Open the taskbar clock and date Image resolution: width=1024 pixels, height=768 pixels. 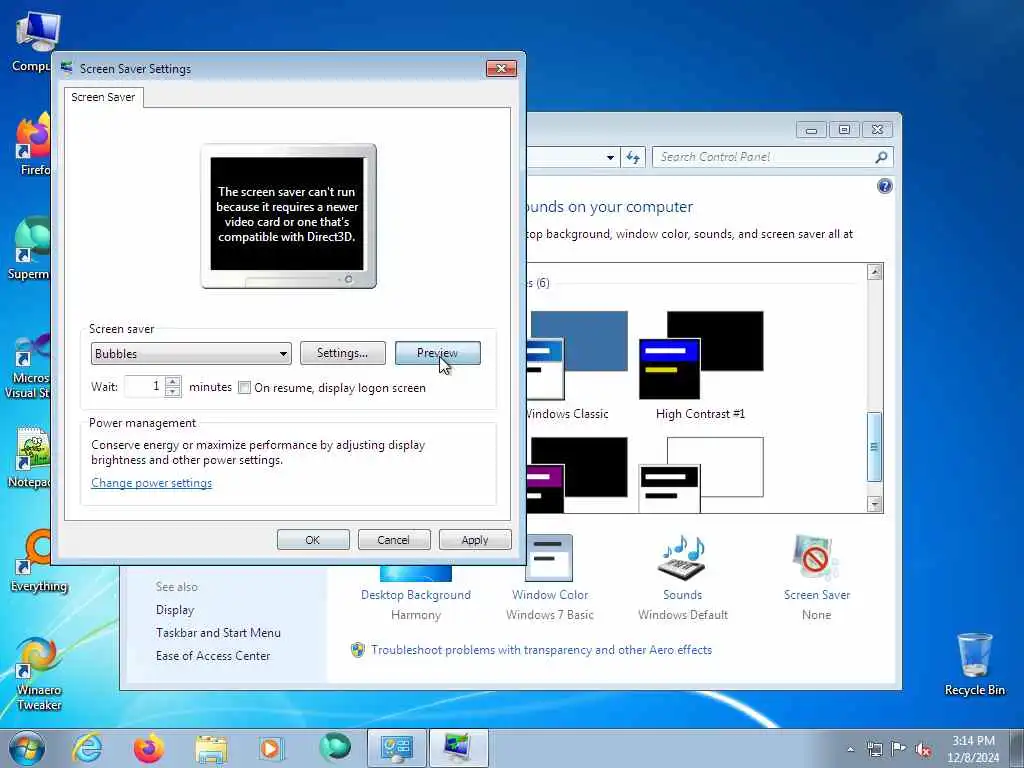tap(973, 749)
